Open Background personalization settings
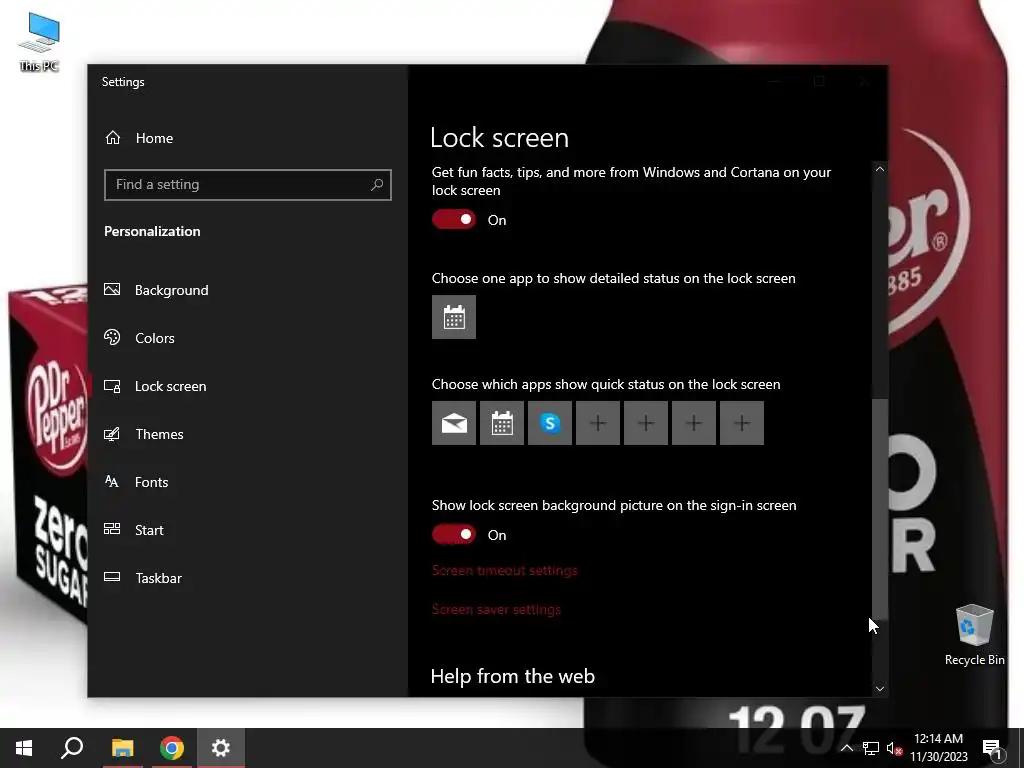The width and height of the screenshot is (1024, 768). coord(155,290)
